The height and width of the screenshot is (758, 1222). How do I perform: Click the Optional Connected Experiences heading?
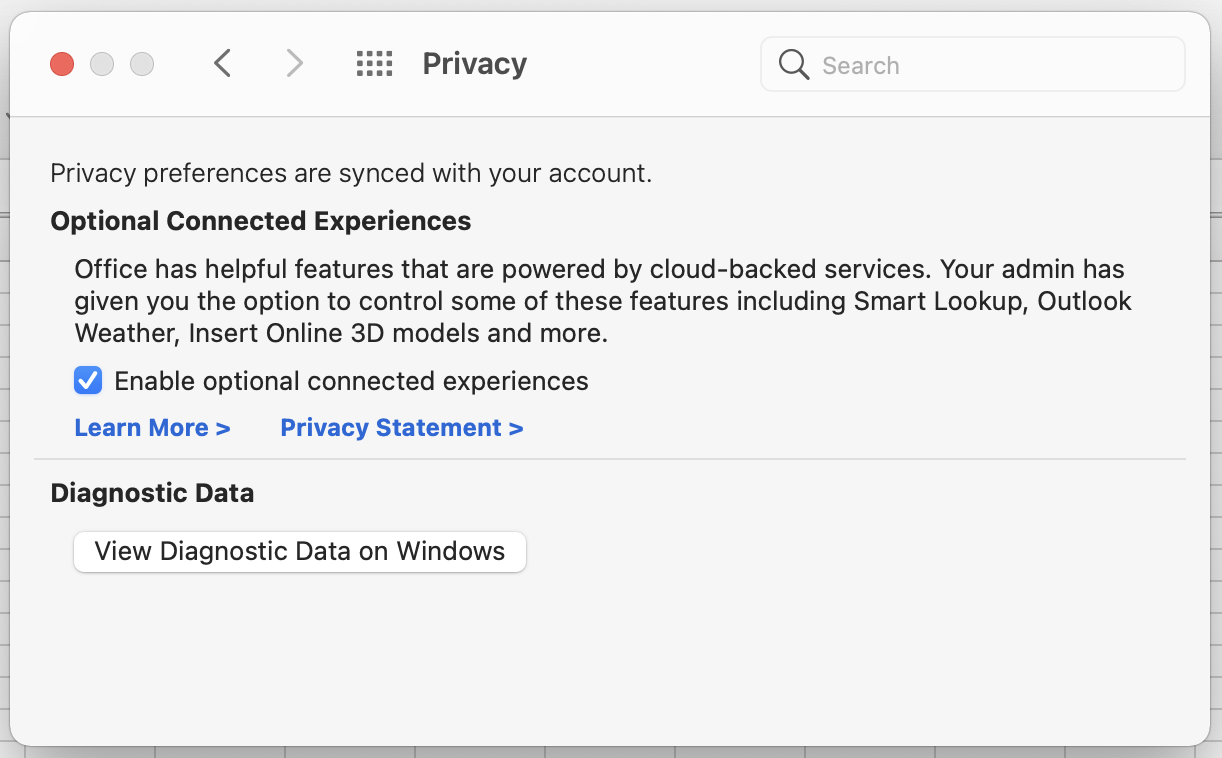point(261,221)
